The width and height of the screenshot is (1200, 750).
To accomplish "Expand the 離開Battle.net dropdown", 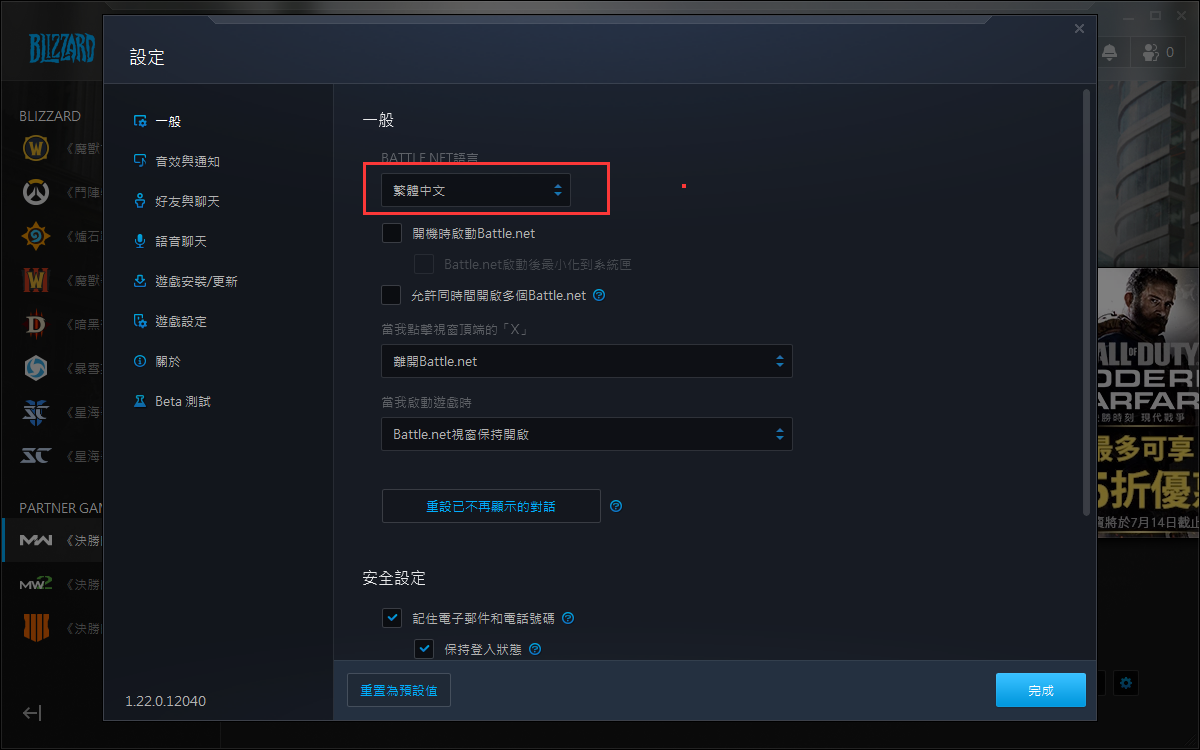I will tap(587, 361).
